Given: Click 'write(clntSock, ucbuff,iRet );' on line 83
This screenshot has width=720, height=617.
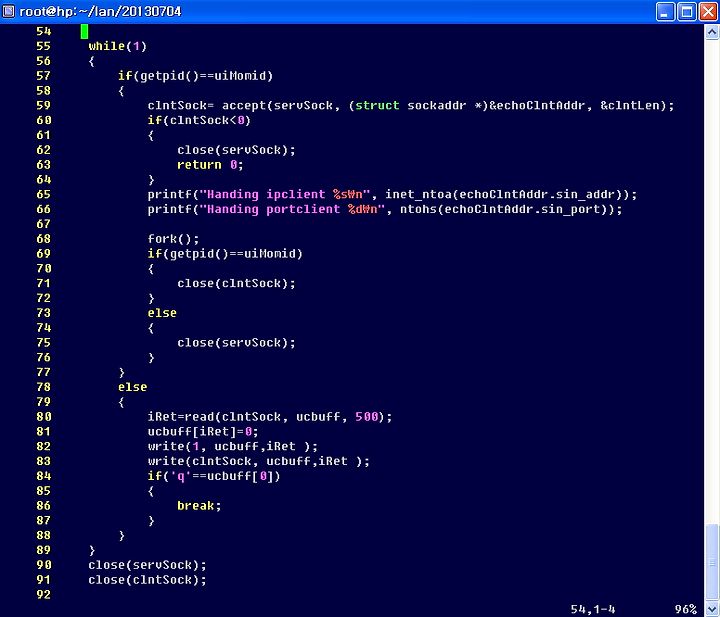Looking at the screenshot, I should tap(259, 461).
